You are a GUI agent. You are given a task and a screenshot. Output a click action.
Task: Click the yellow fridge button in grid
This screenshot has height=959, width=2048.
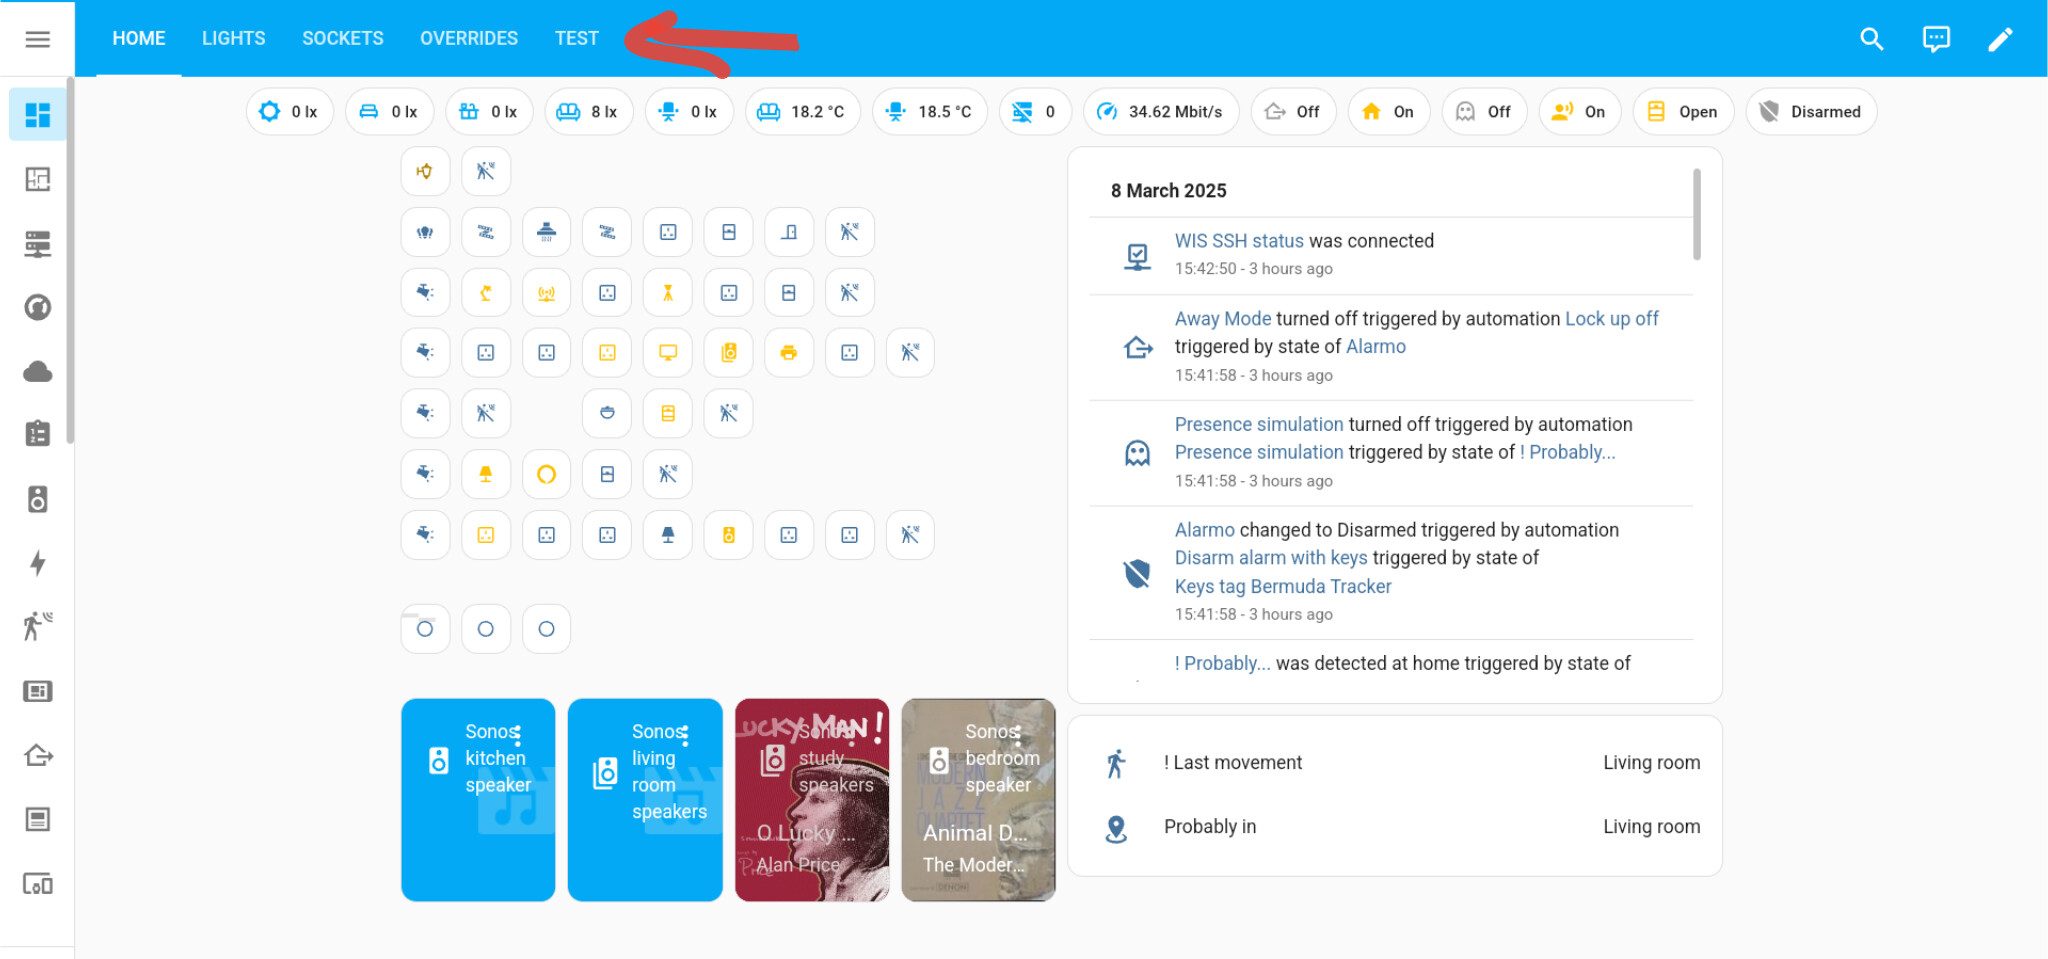coord(668,413)
